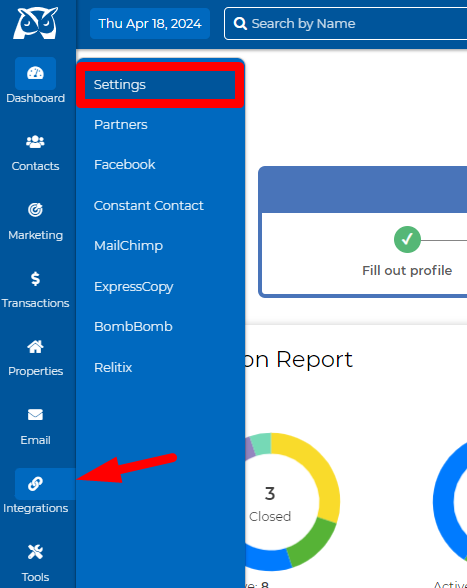Click the Integrations chain link icon
Image resolution: width=467 pixels, height=588 pixels.
35,484
